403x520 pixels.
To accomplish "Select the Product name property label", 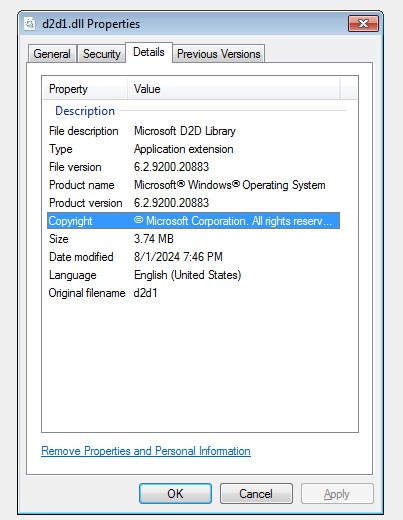I will coord(82,185).
